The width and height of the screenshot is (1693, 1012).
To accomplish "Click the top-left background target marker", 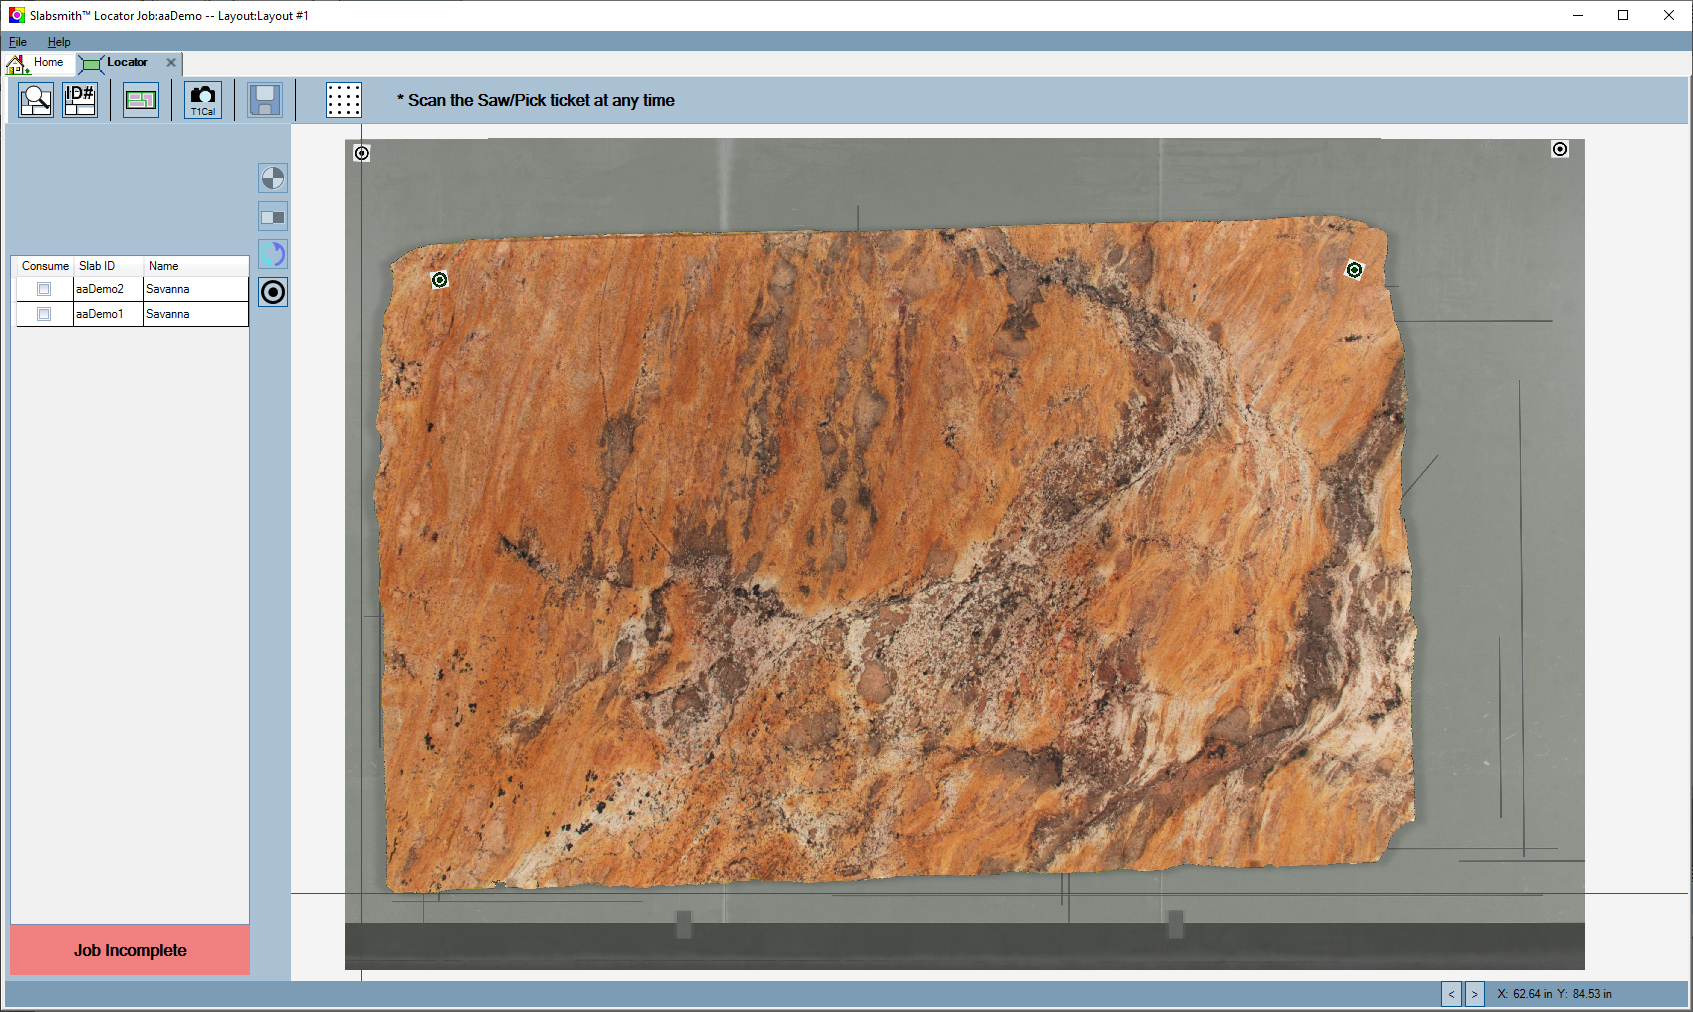I will (362, 153).
